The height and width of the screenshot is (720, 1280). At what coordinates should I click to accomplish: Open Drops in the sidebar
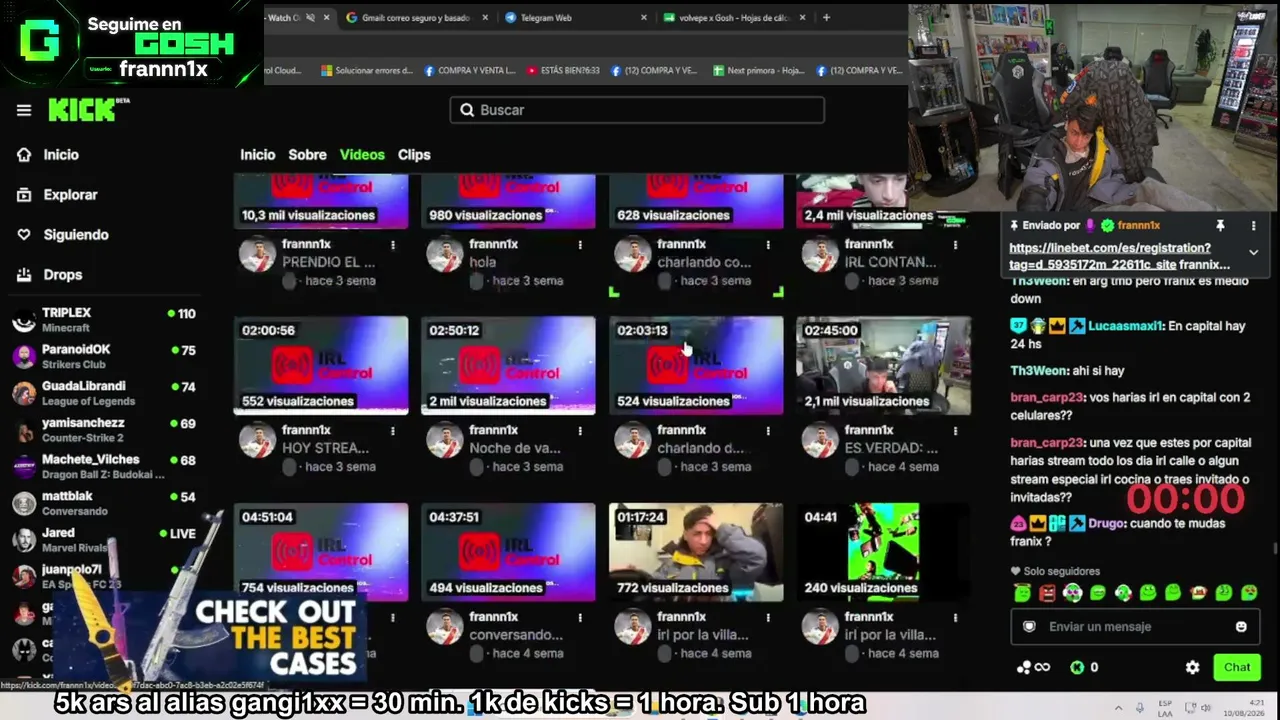tap(62, 275)
